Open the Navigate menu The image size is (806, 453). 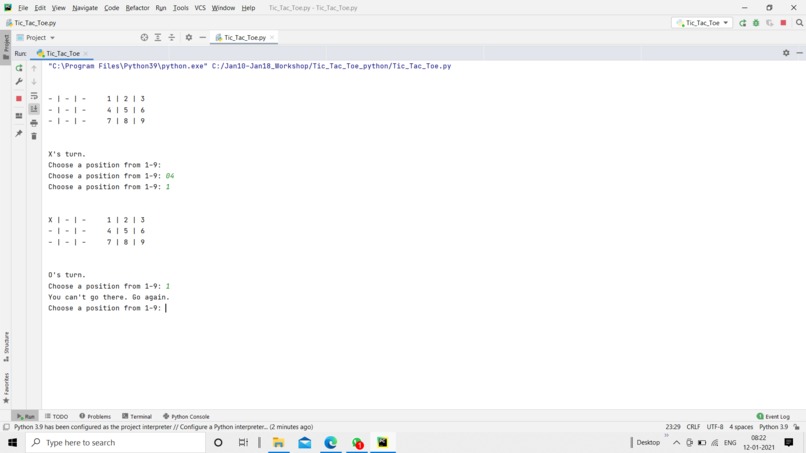pos(85,8)
